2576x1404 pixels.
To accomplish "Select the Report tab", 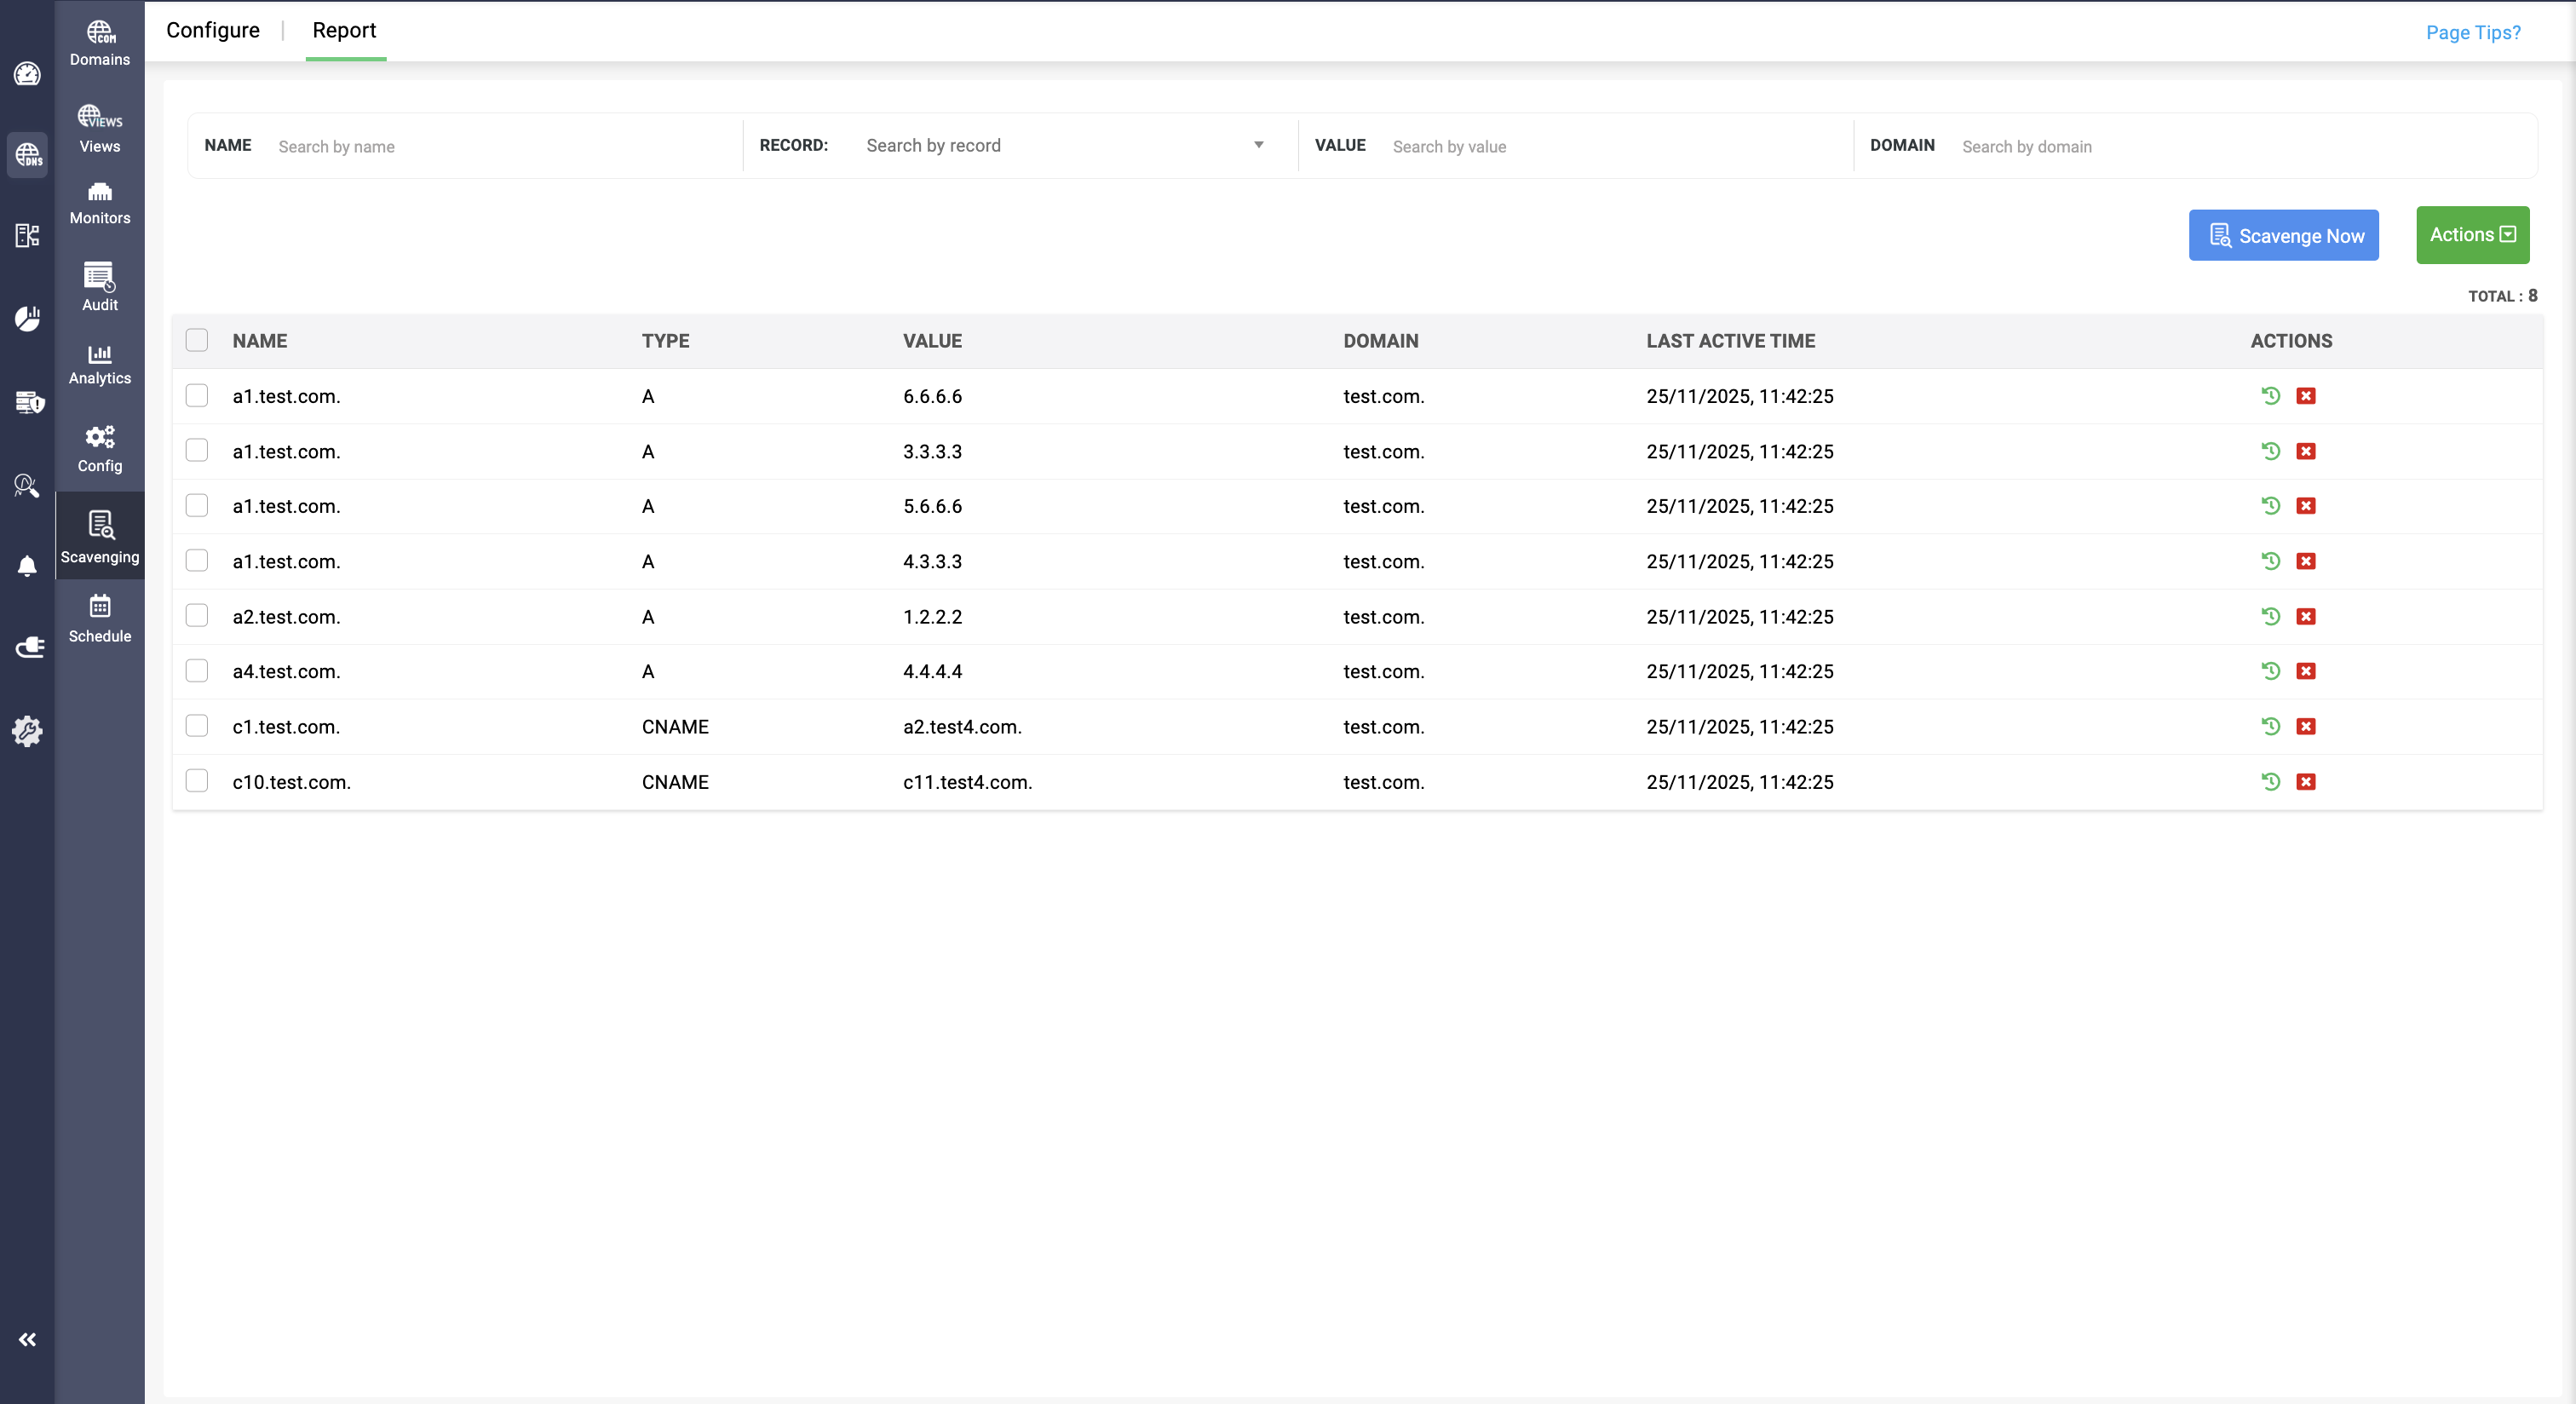I will pyautogui.click(x=344, y=30).
